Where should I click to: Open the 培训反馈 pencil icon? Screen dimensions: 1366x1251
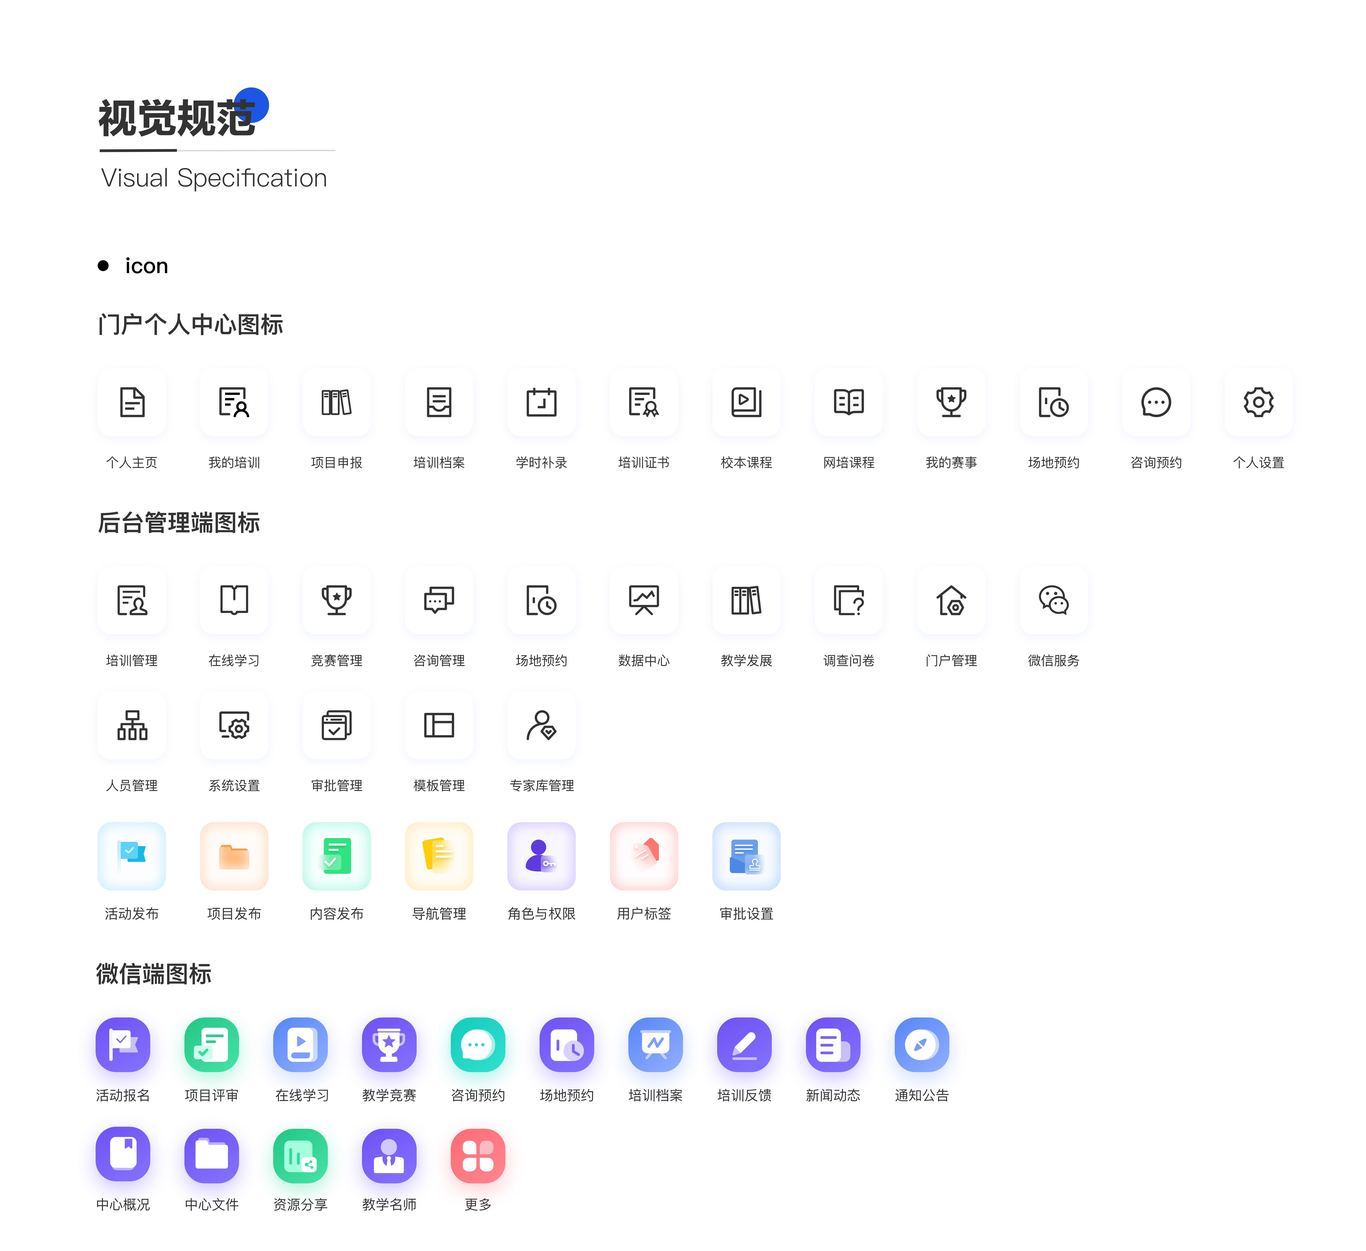point(745,1045)
